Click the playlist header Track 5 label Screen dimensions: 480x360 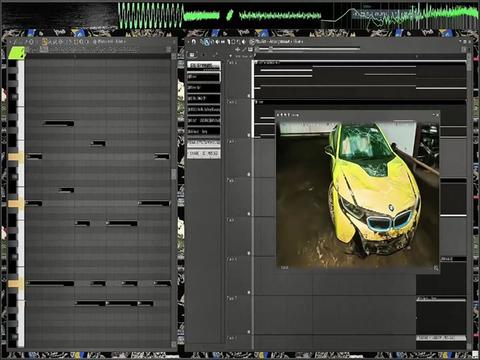(x=231, y=220)
